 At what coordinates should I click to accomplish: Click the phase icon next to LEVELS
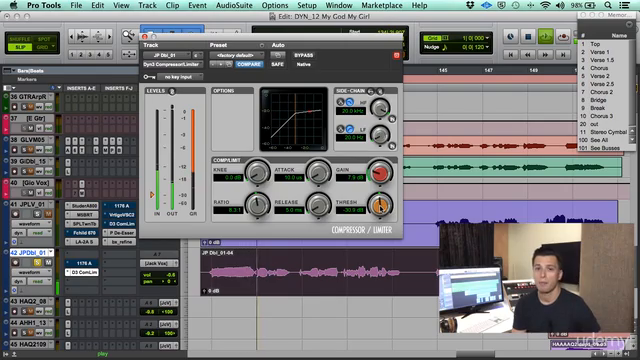(172, 91)
